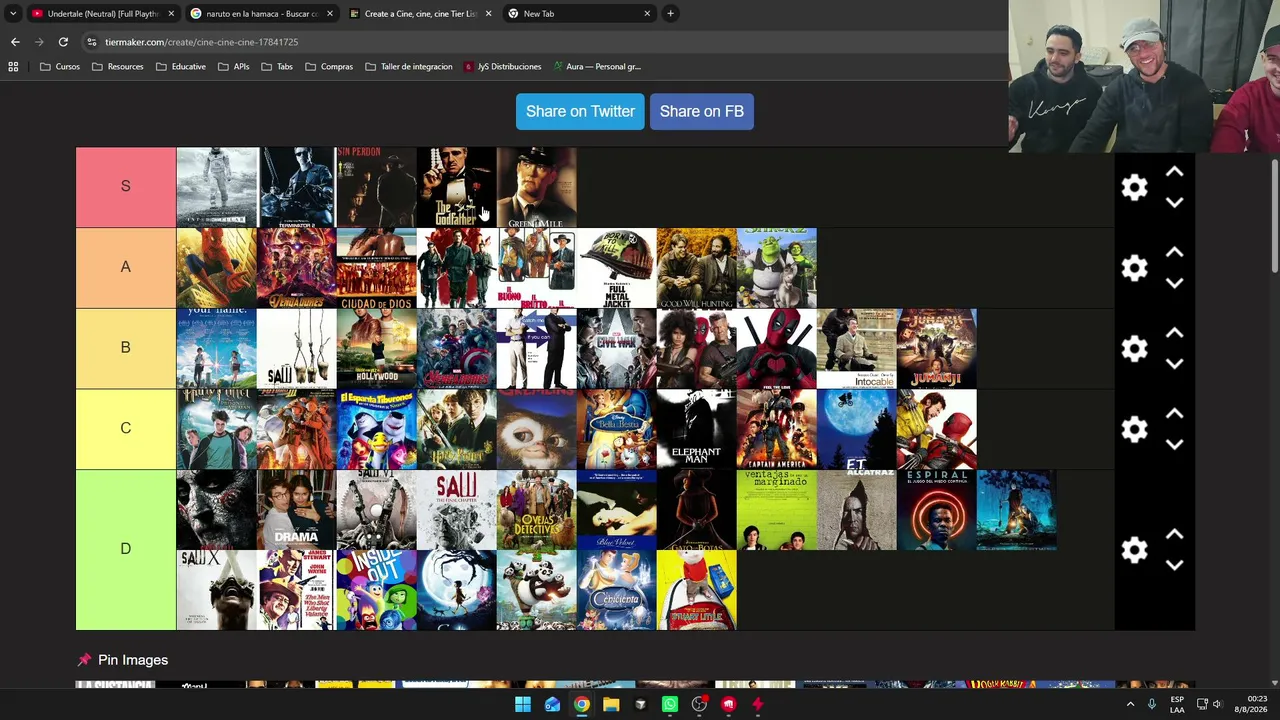
Task: Open the Taller de integracion bookmark folder
Action: (x=409, y=67)
